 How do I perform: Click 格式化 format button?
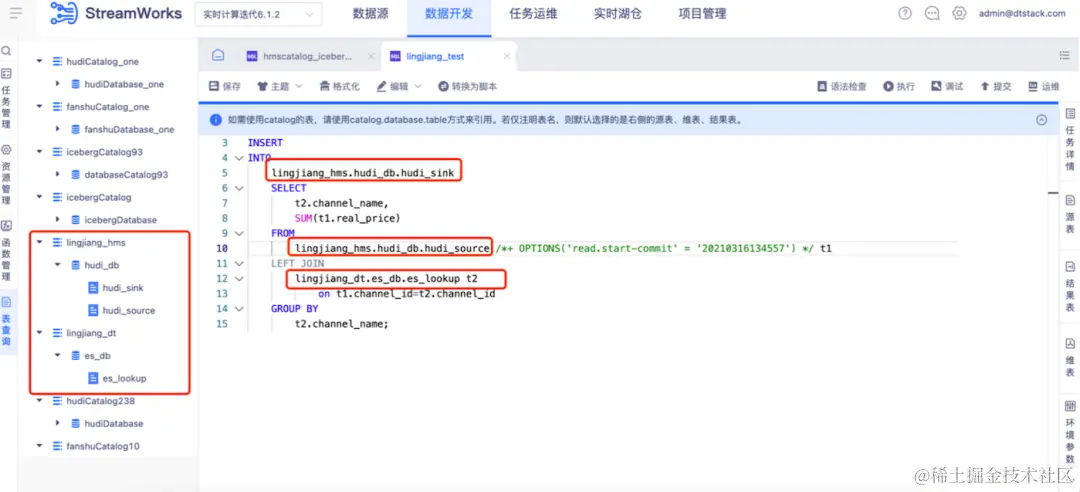click(x=340, y=87)
